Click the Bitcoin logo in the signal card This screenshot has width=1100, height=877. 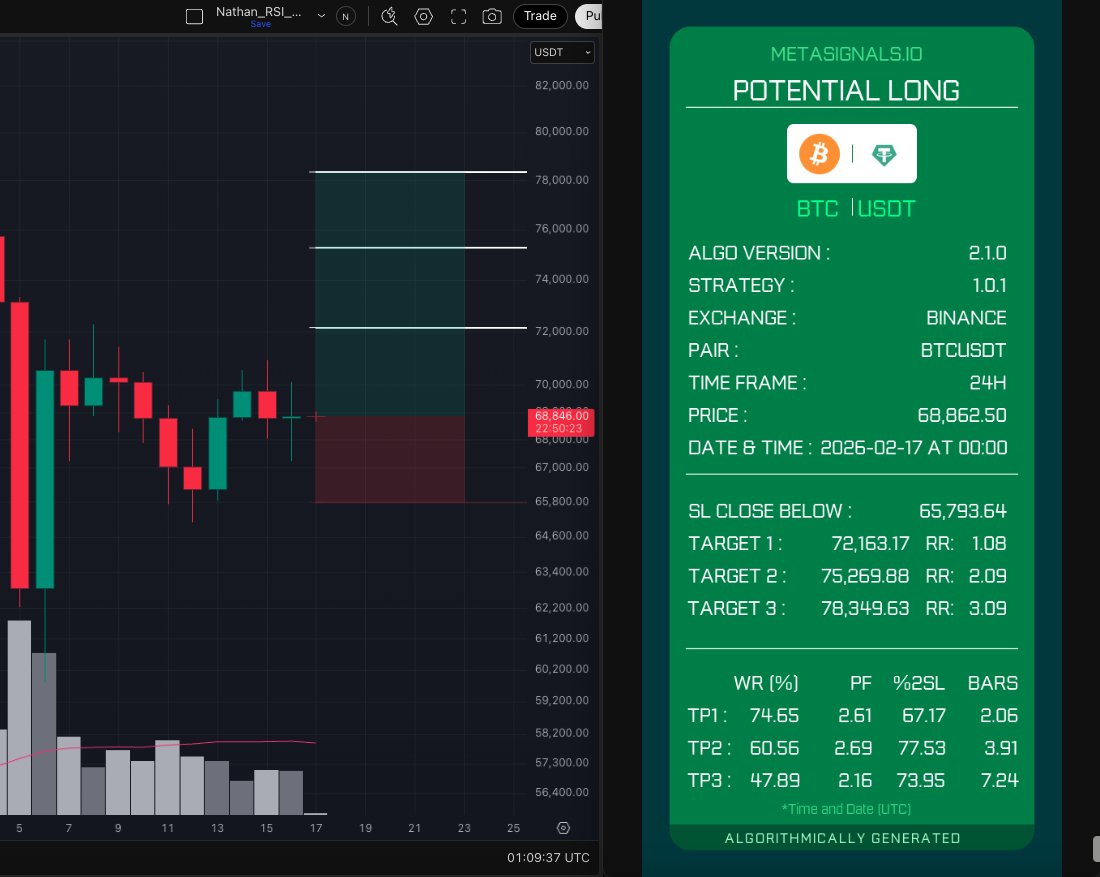[819, 154]
